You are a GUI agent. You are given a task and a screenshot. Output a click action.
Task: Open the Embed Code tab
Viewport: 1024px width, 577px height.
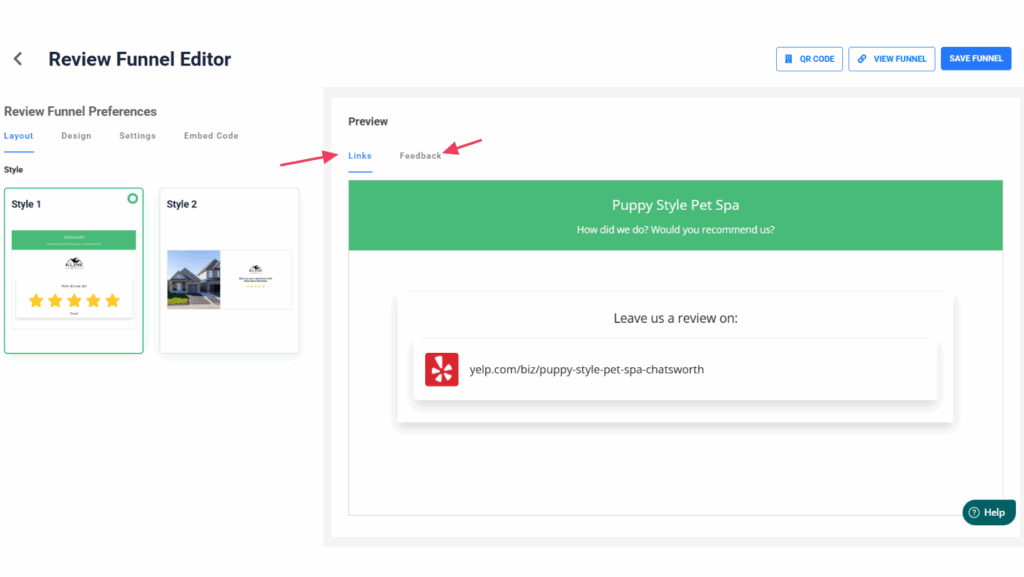point(211,136)
